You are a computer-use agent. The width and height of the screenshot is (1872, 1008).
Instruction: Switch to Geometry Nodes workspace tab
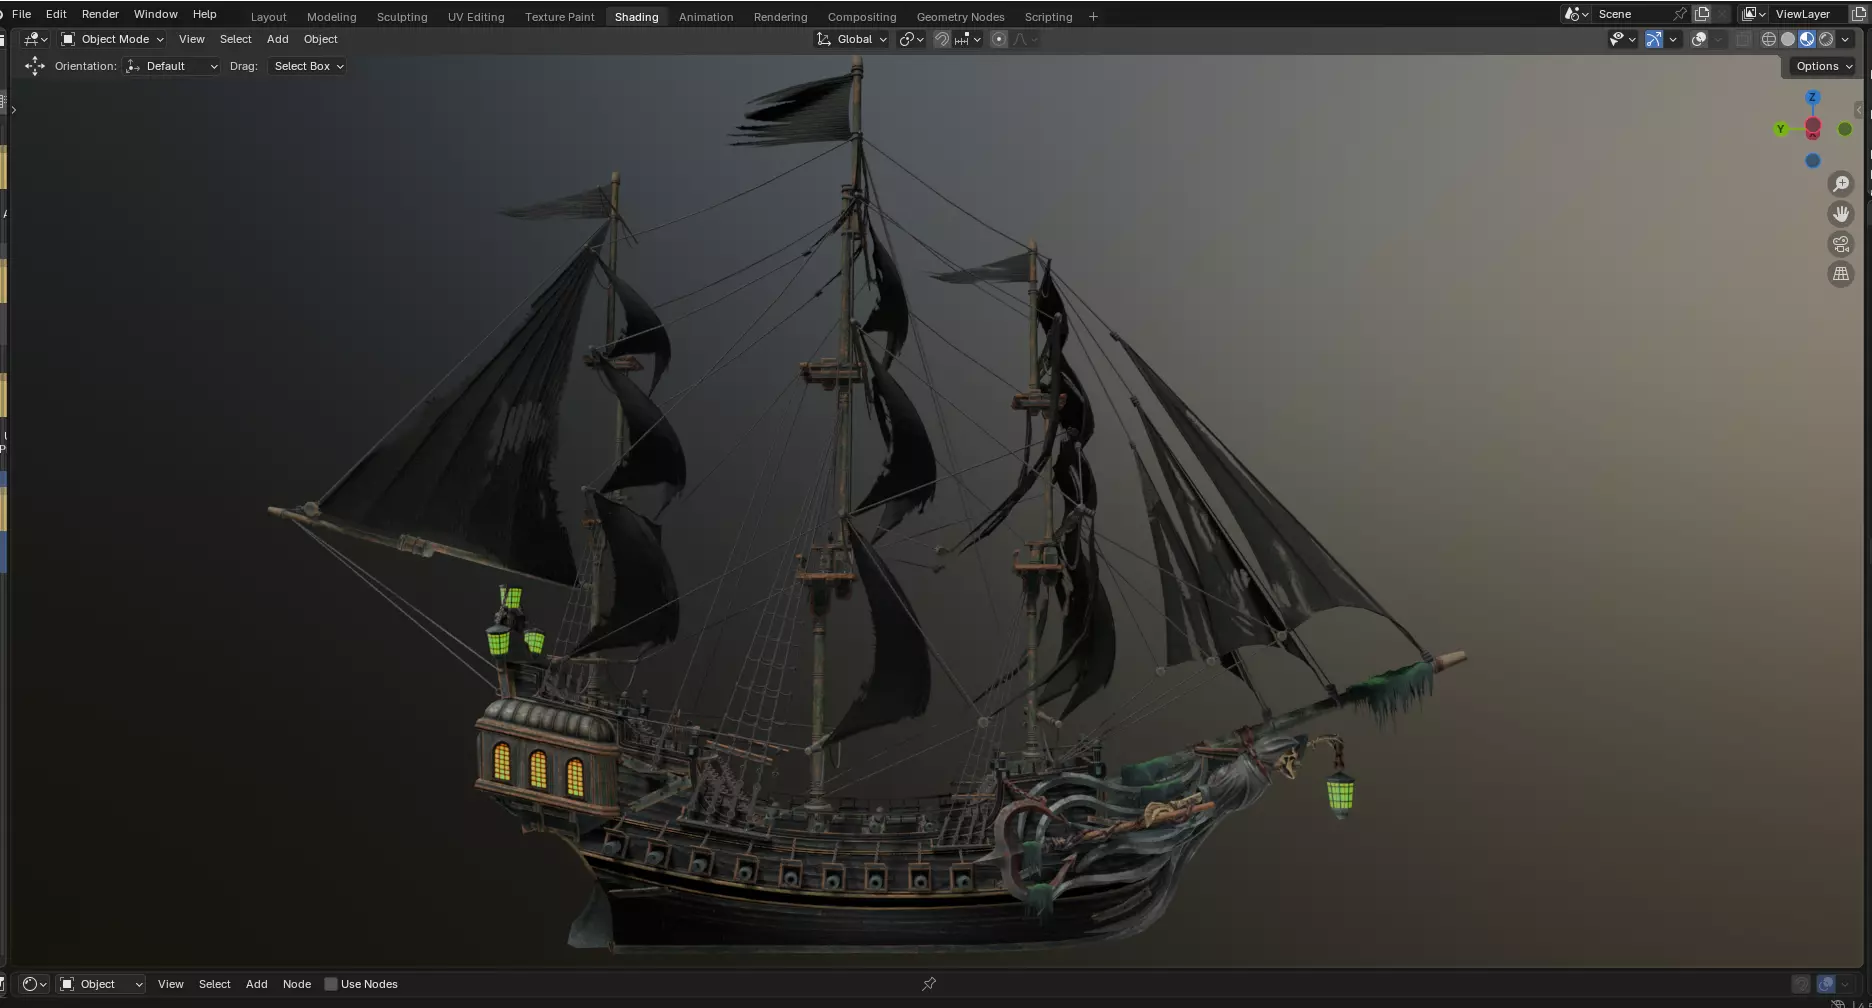(960, 17)
